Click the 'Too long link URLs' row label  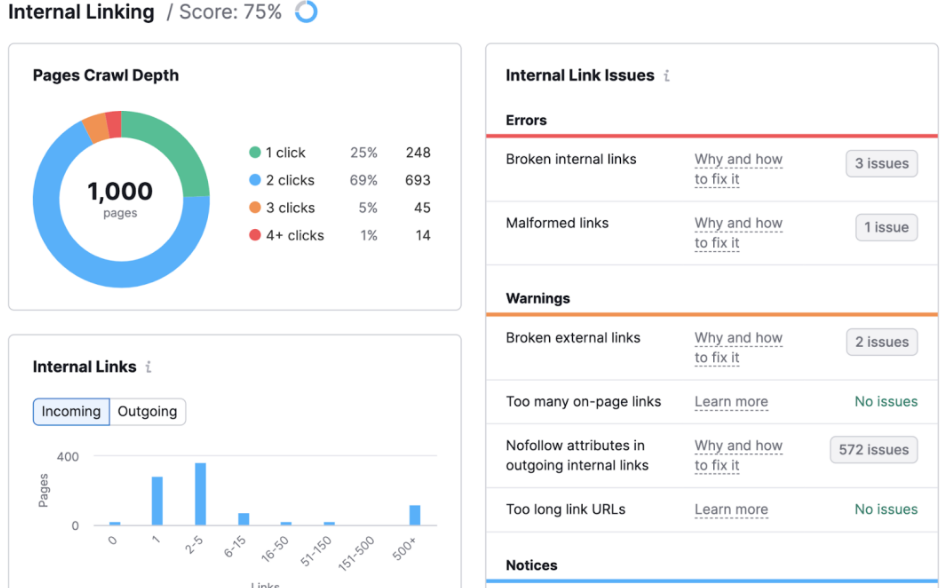click(x=566, y=510)
